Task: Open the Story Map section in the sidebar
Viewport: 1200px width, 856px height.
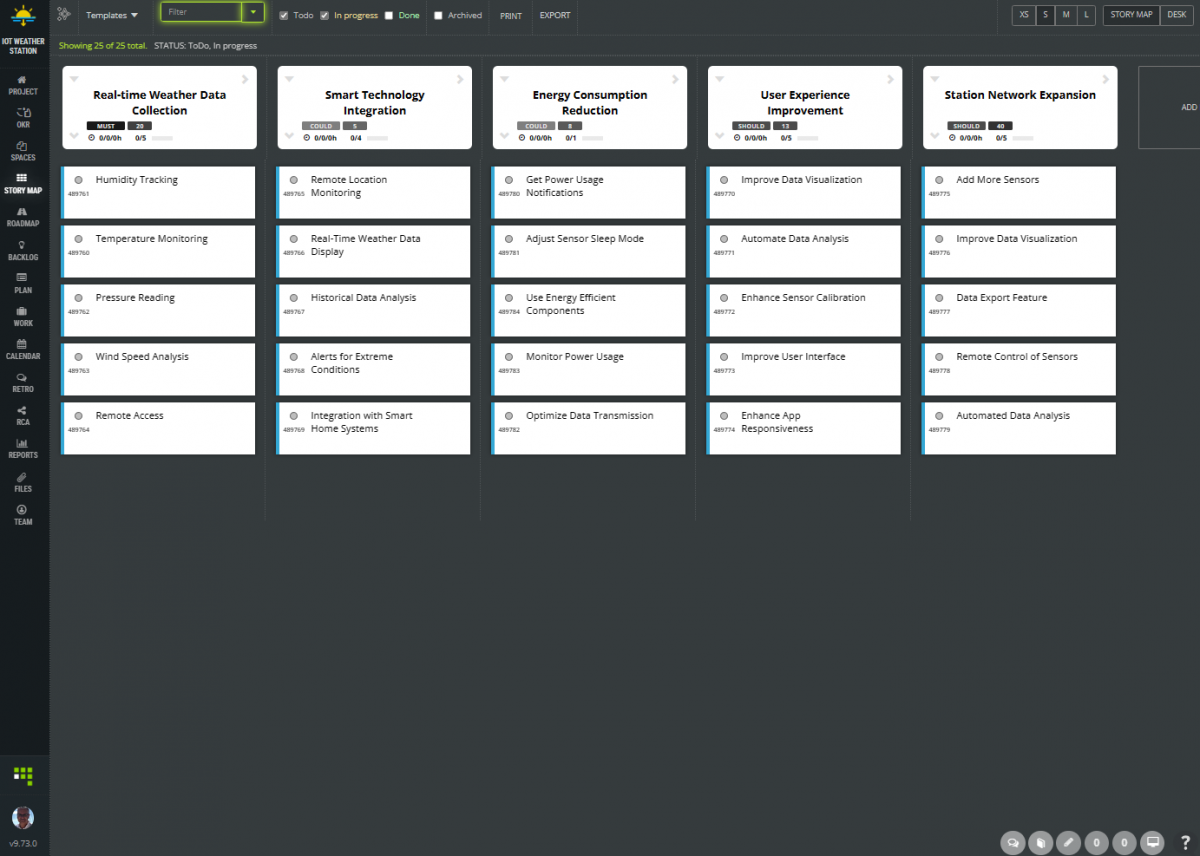Action: coord(22,183)
